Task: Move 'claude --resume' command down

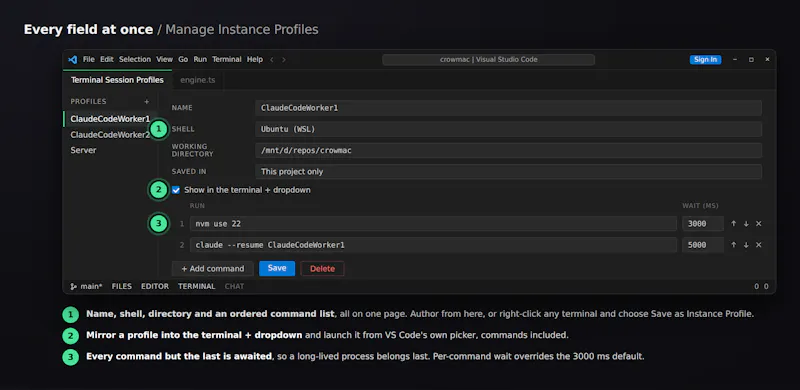Action: (746, 245)
